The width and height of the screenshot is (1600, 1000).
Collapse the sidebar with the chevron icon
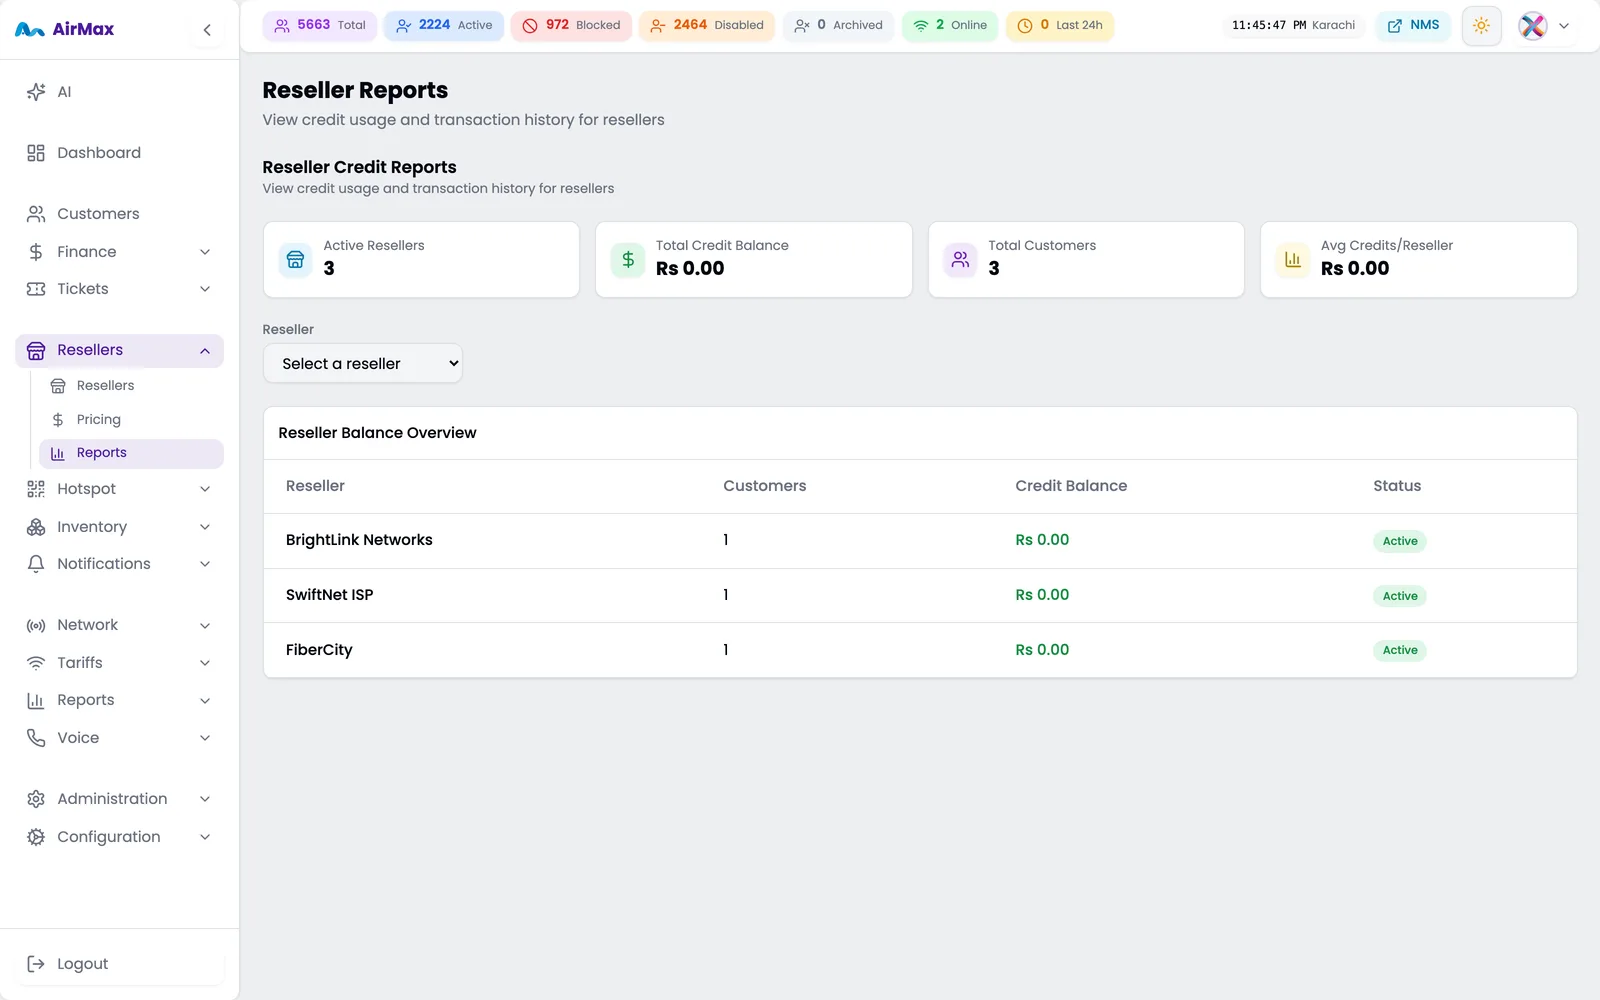[x=207, y=30]
